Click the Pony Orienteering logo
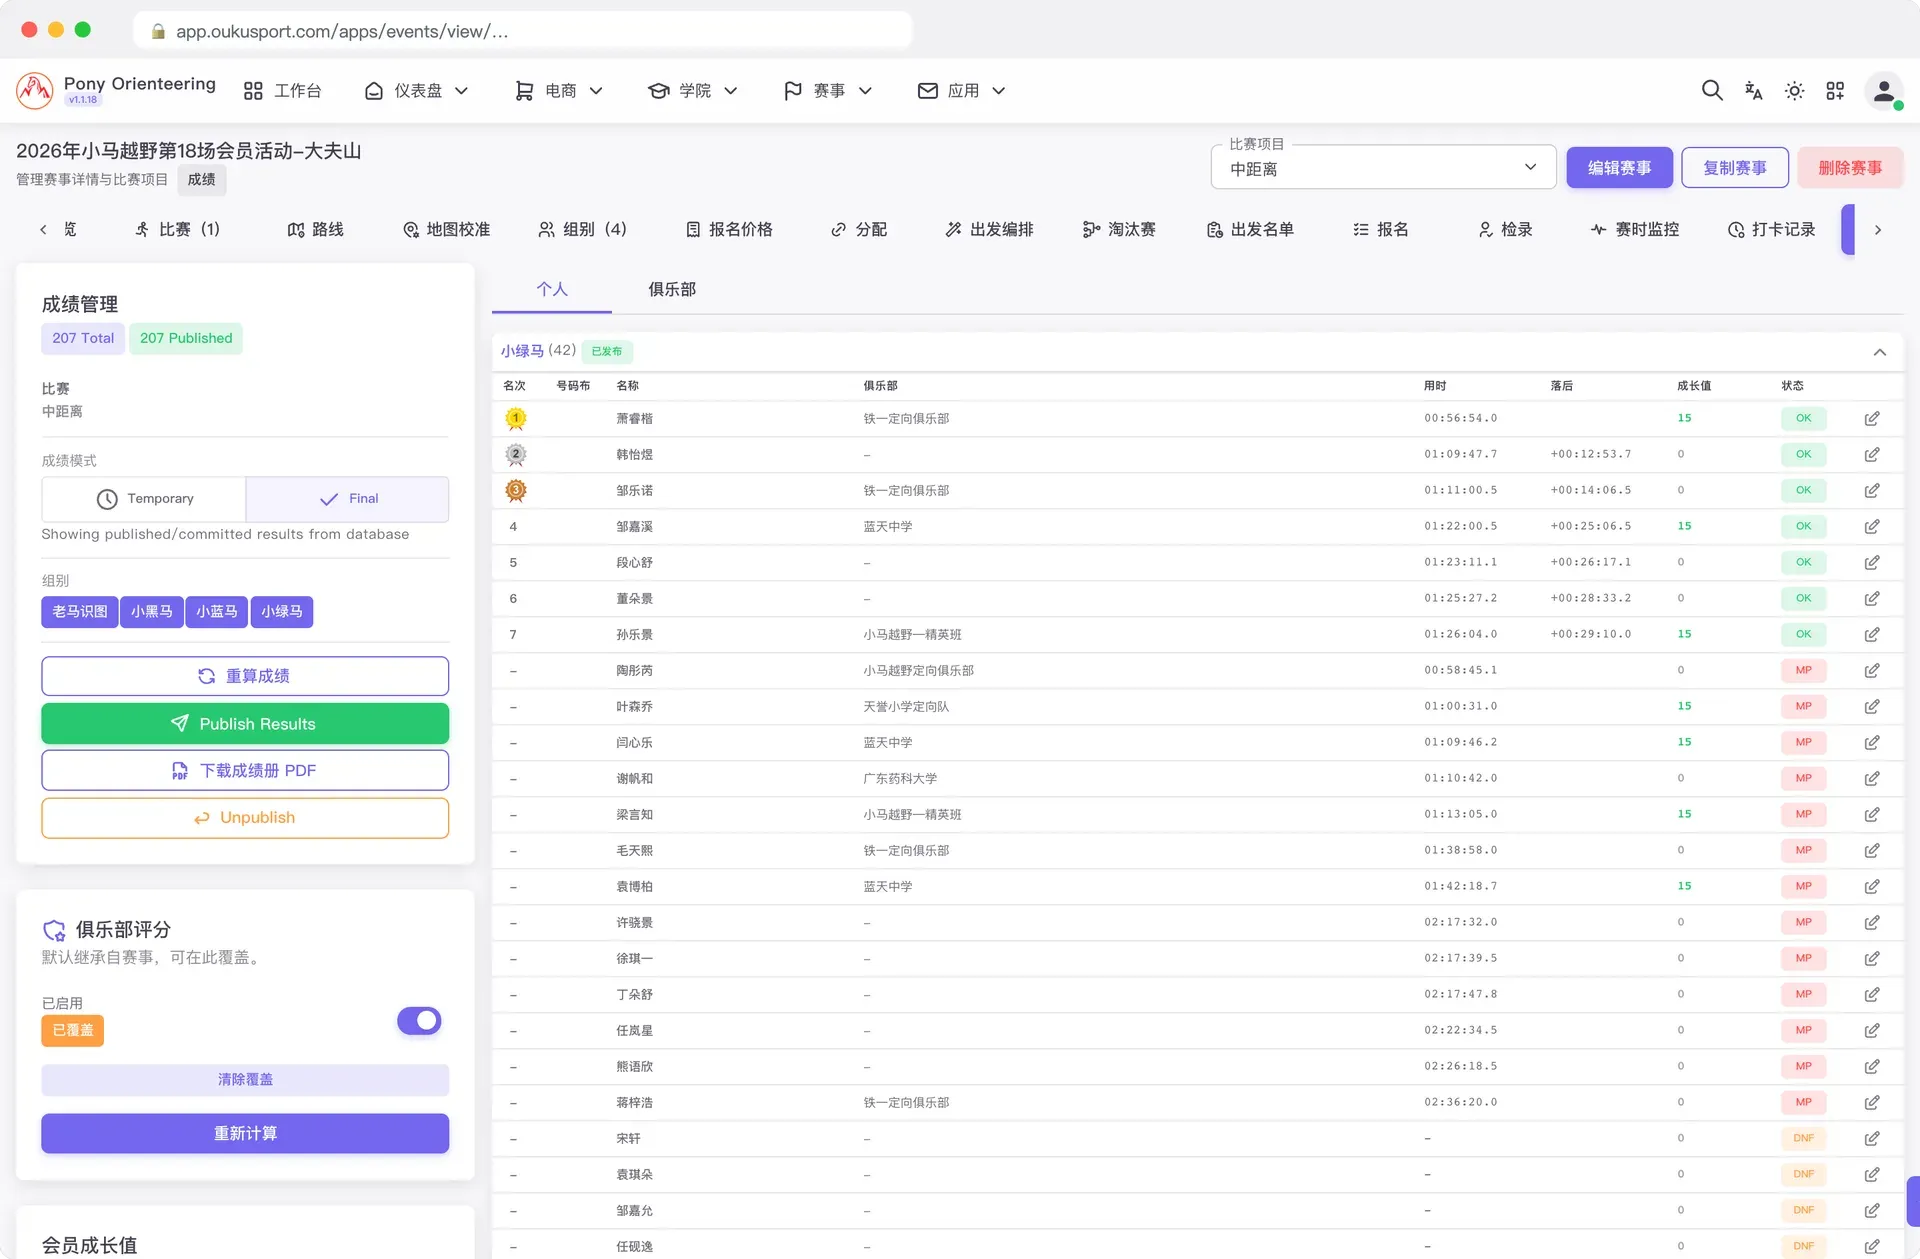This screenshot has height=1259, width=1920. point(35,91)
